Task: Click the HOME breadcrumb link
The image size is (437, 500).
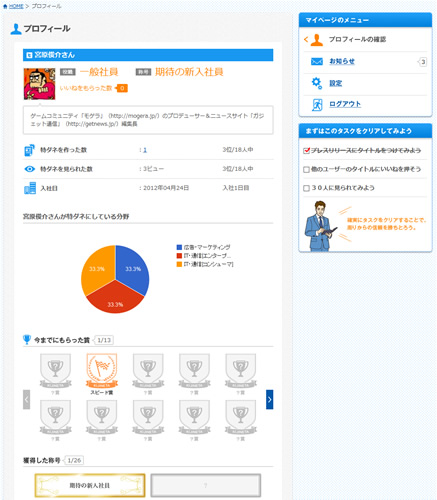Action: click(16, 6)
